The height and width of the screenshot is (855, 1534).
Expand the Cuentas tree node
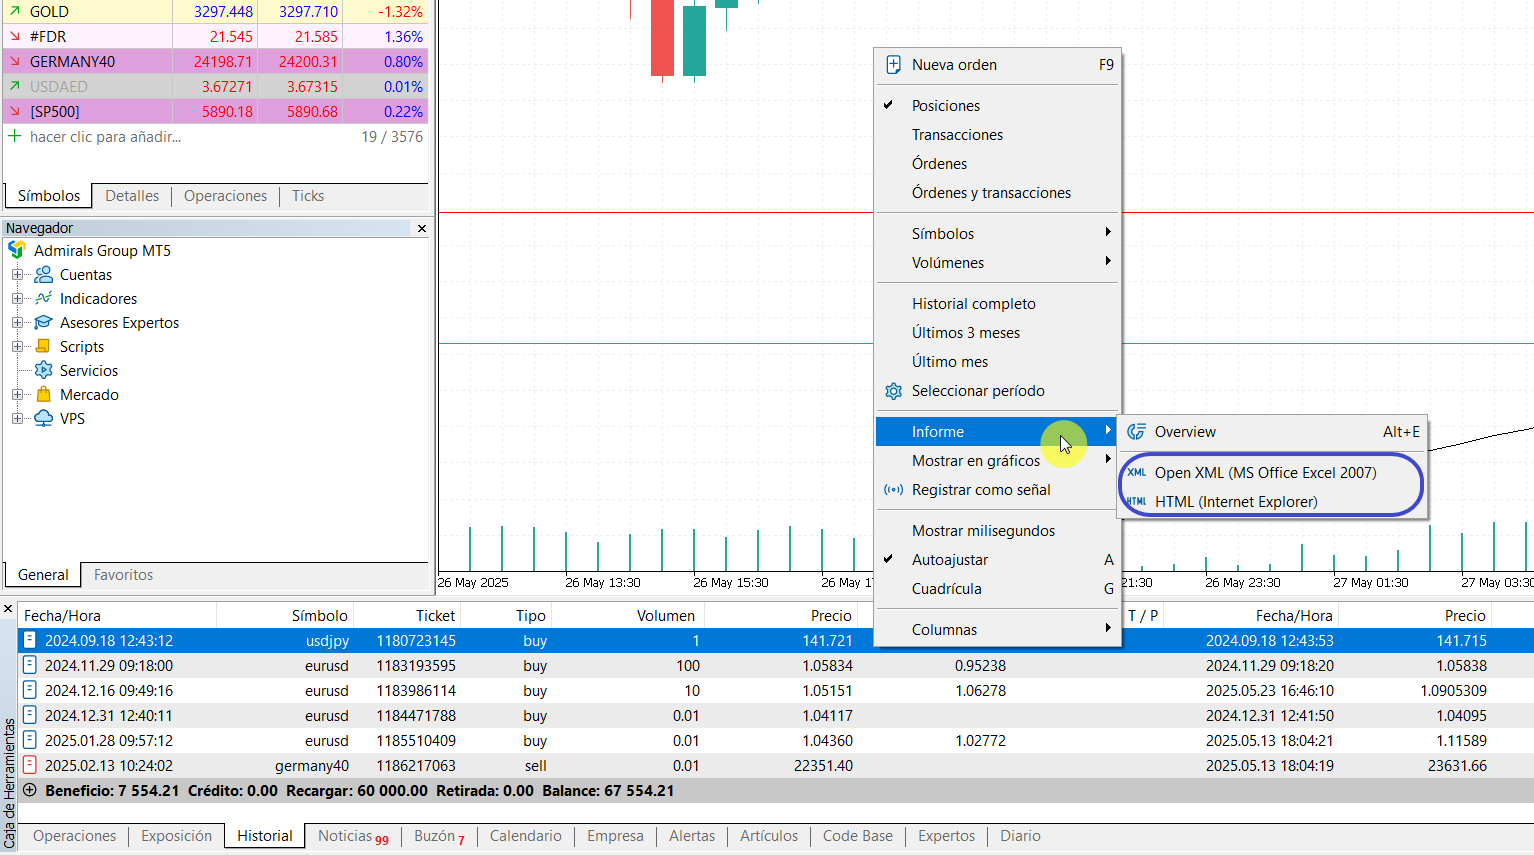pyautogui.click(x=17, y=275)
